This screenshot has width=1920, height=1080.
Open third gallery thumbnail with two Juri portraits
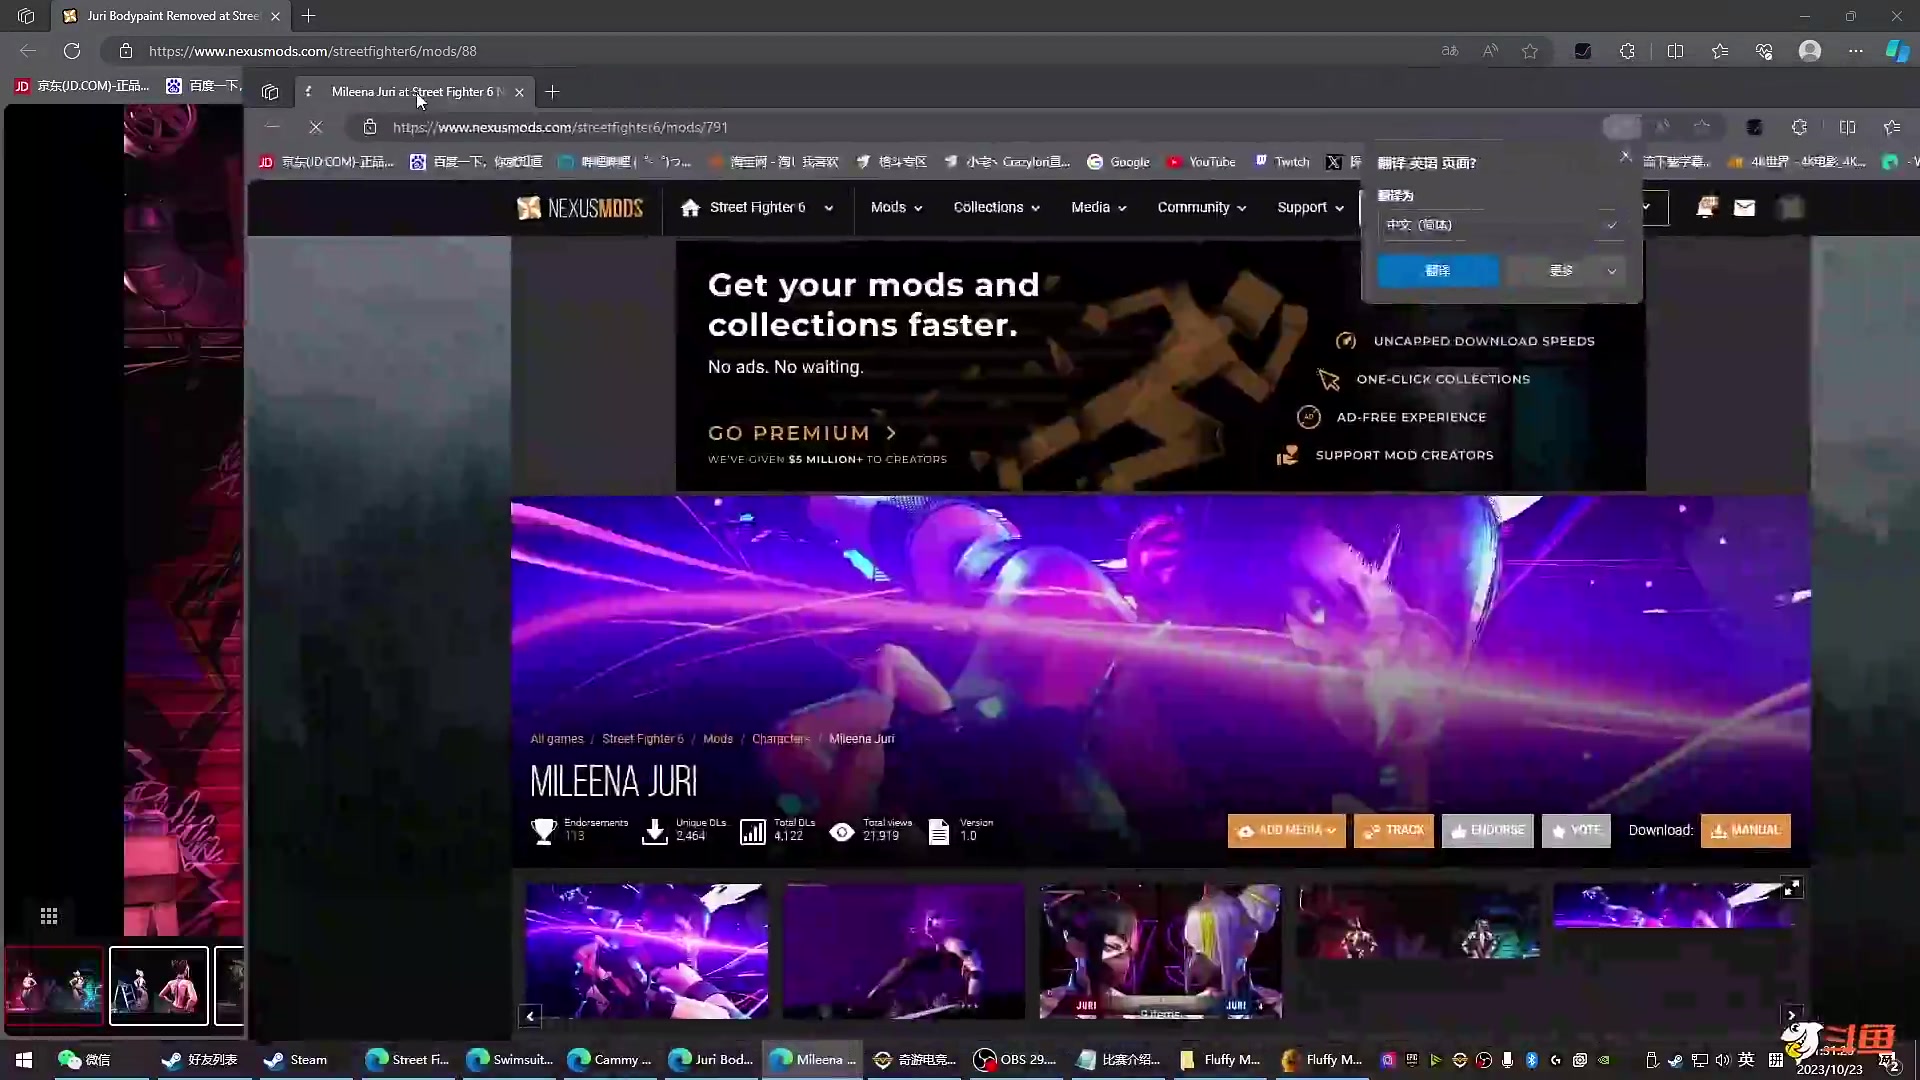(x=1160, y=951)
